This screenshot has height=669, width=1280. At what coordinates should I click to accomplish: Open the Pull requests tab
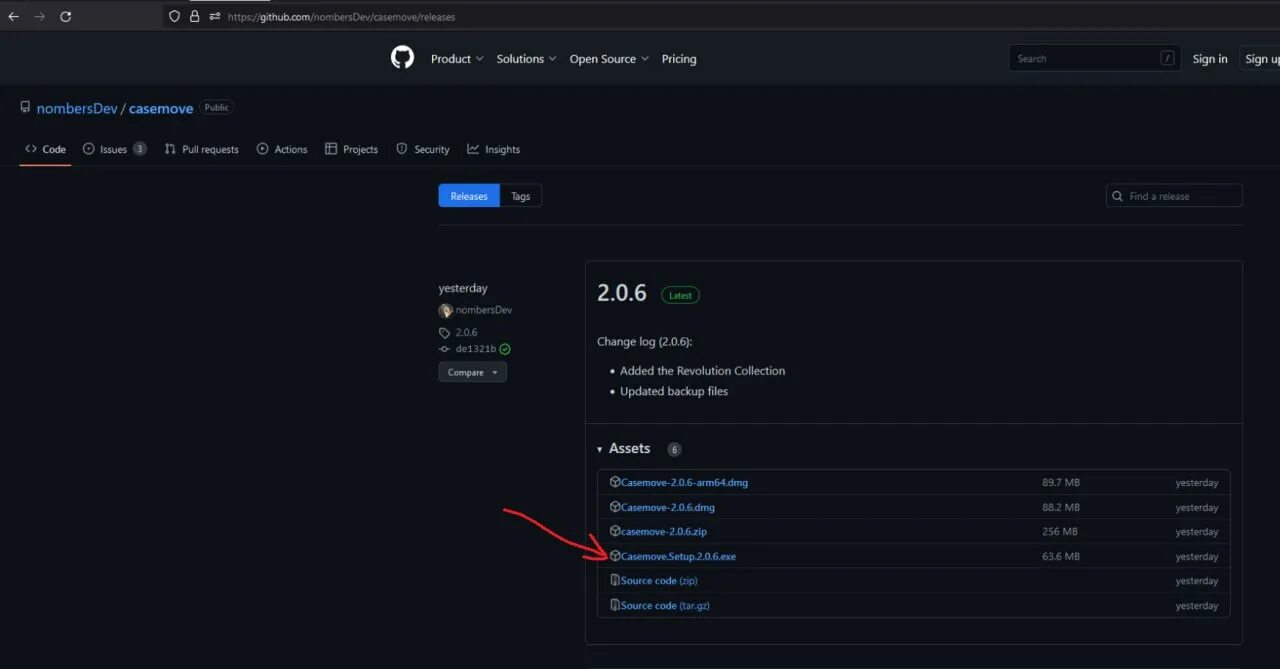coord(202,149)
